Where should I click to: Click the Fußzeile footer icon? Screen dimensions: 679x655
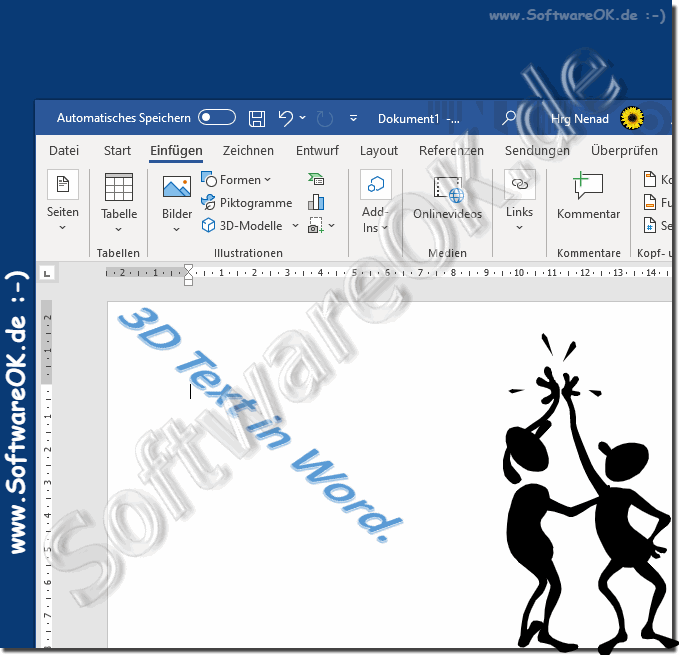point(650,202)
